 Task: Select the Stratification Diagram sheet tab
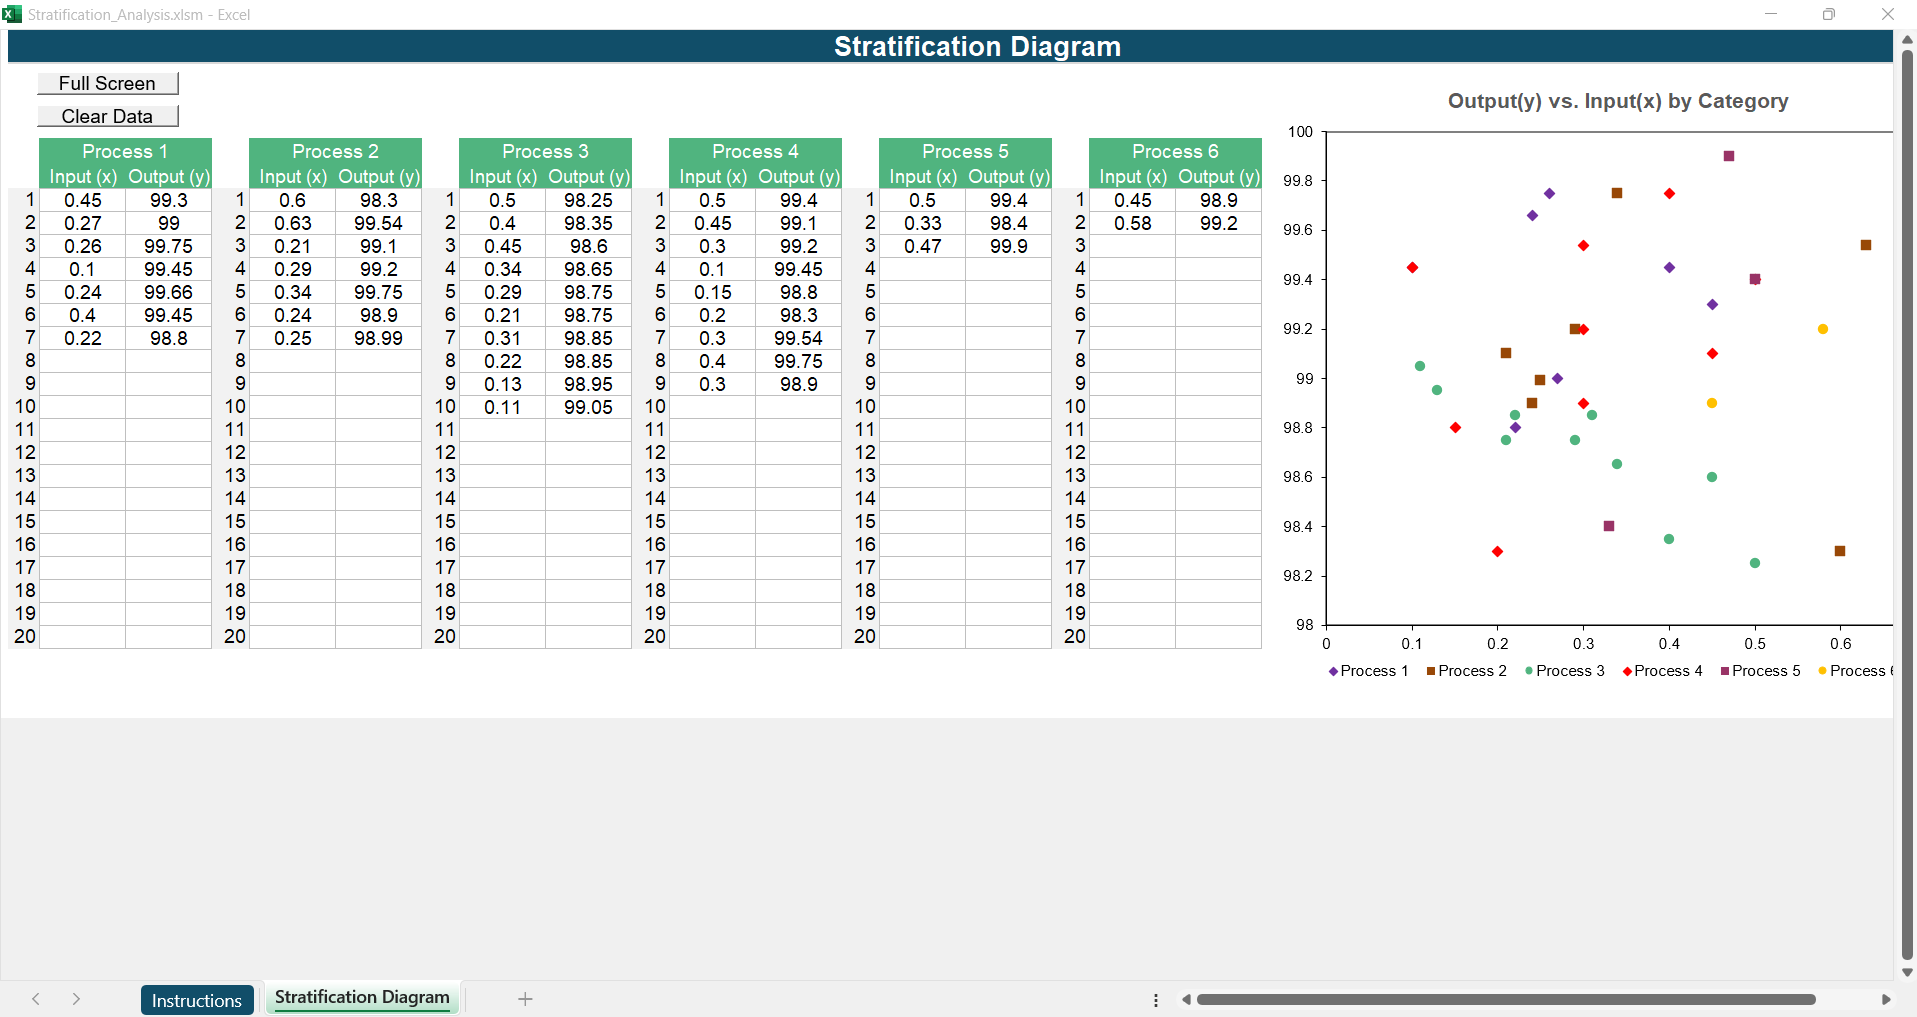(362, 998)
